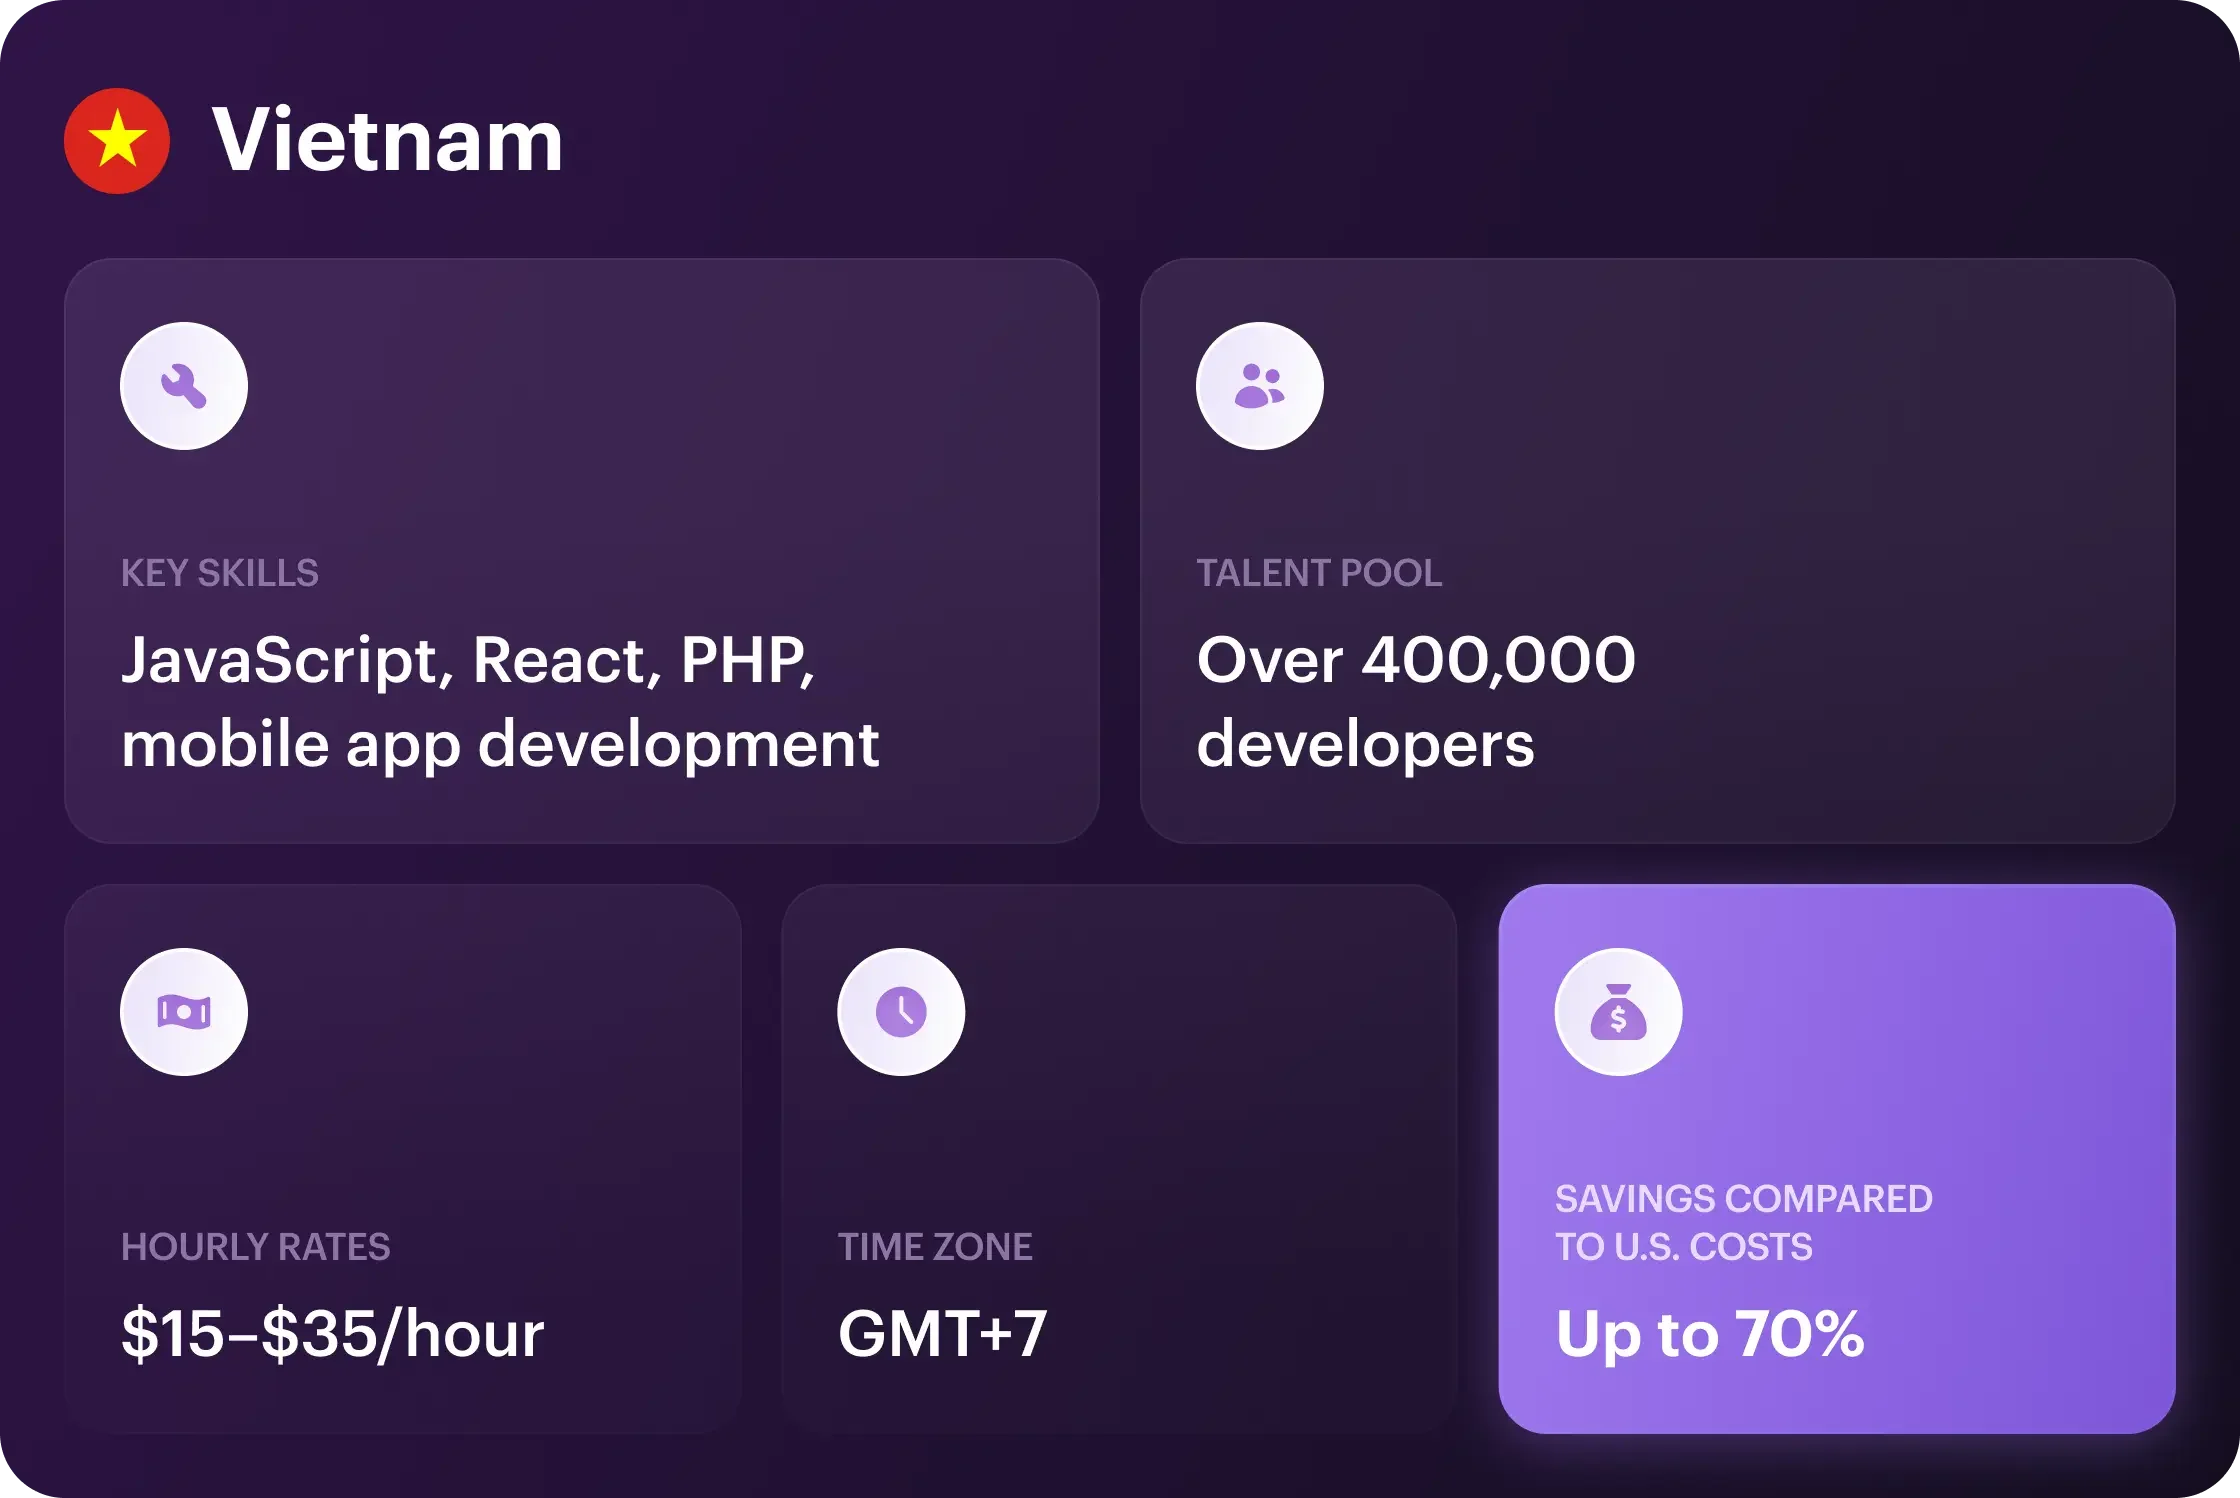
Task: Click the Vietnam flag icon
Action: (117, 141)
